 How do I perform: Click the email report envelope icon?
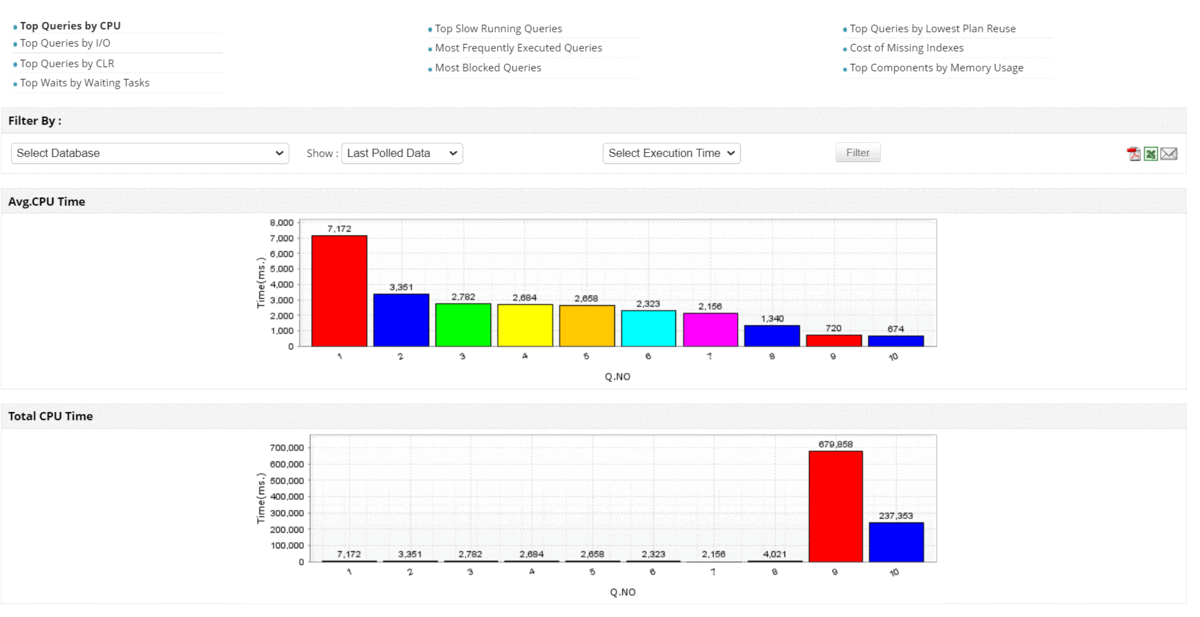coord(1168,154)
